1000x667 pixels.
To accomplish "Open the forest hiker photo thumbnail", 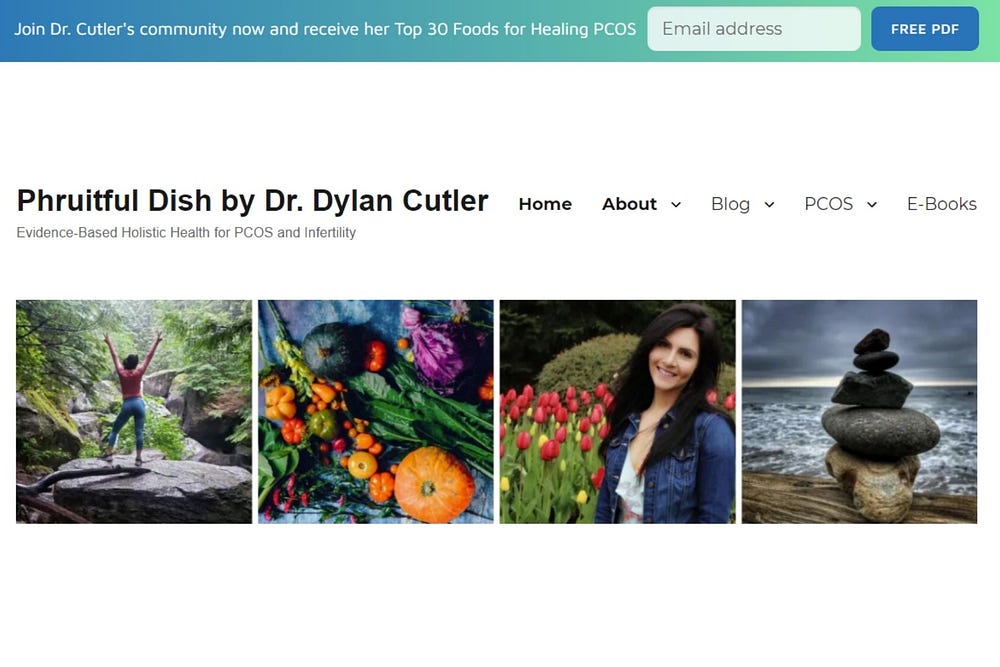I will [x=134, y=412].
